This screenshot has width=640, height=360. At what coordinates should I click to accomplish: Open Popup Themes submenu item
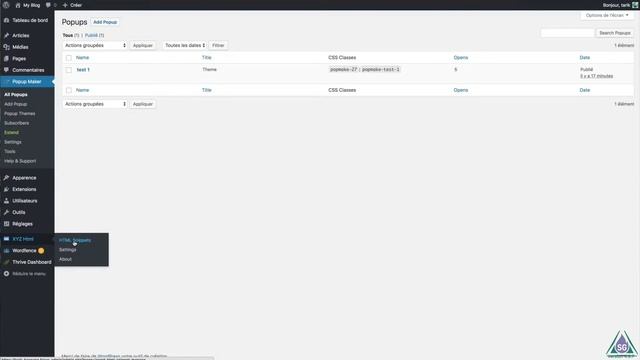tap(20, 113)
